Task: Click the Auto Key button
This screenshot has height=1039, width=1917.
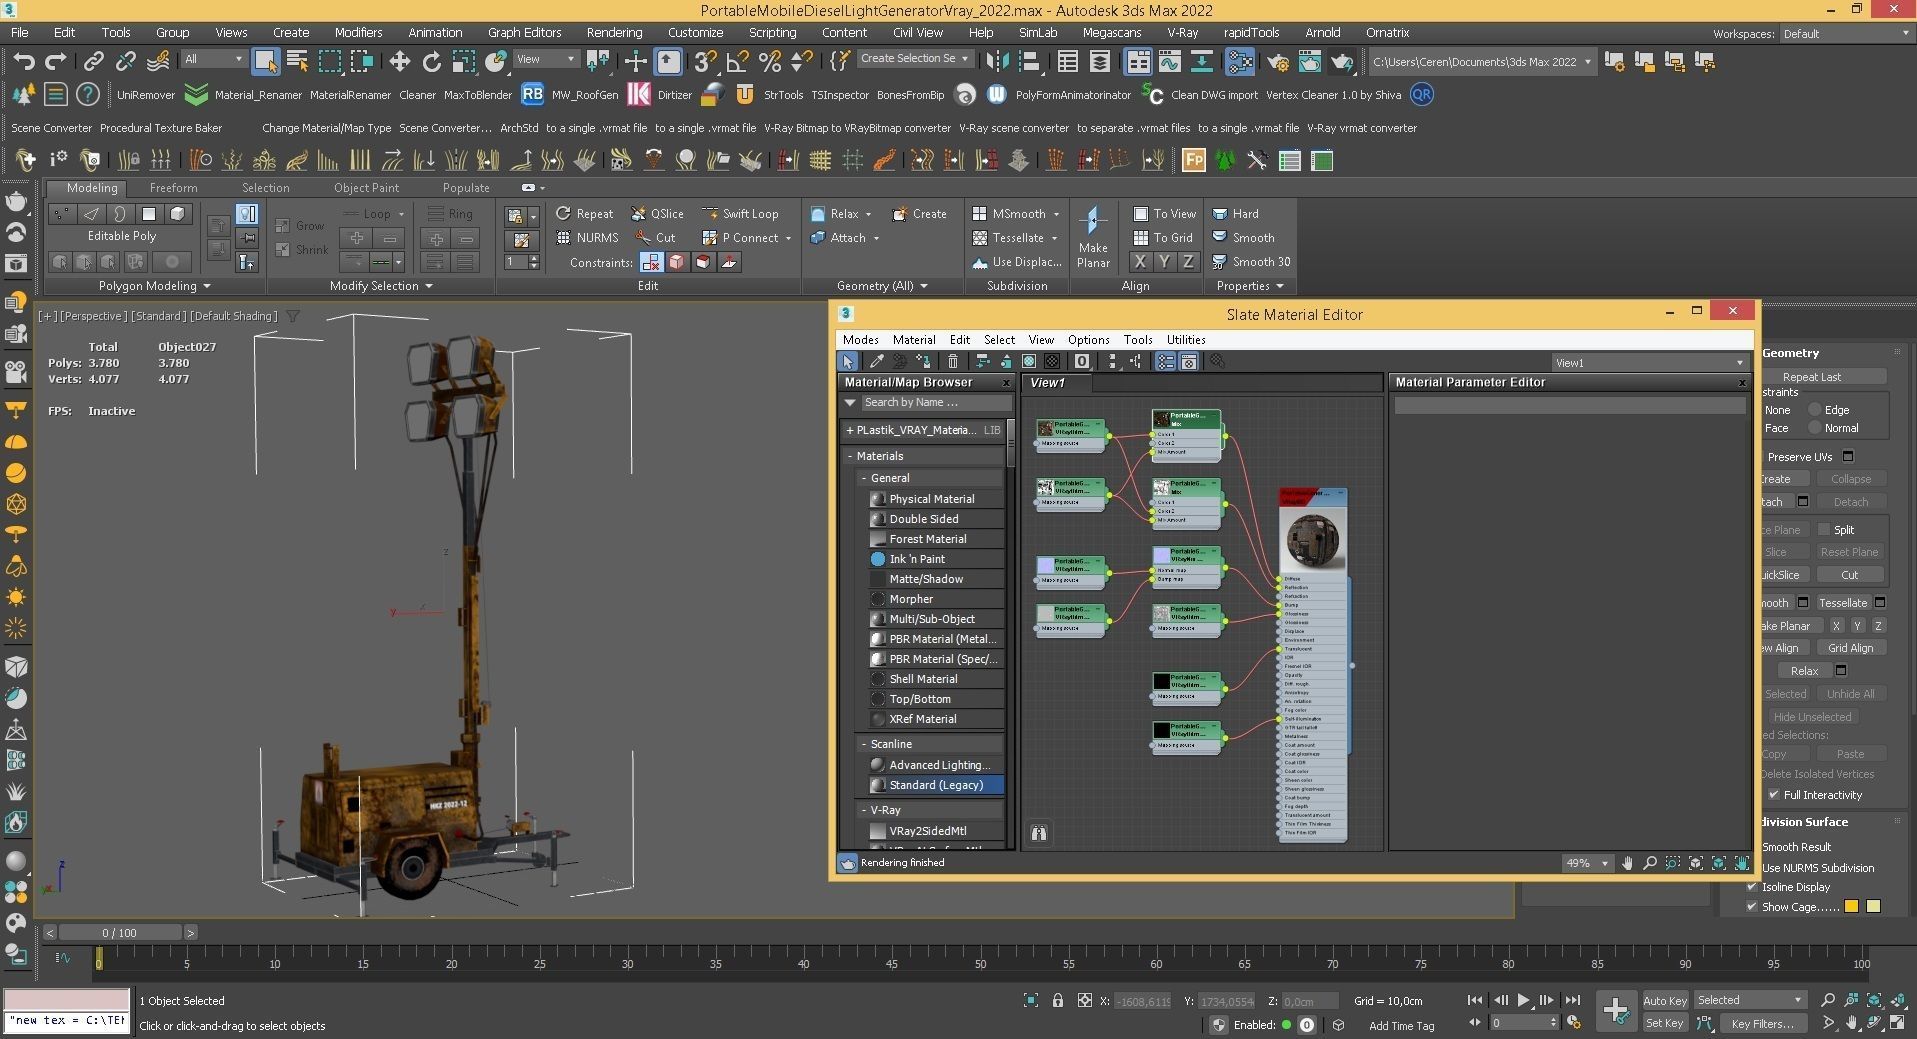Action: click(x=1664, y=1000)
